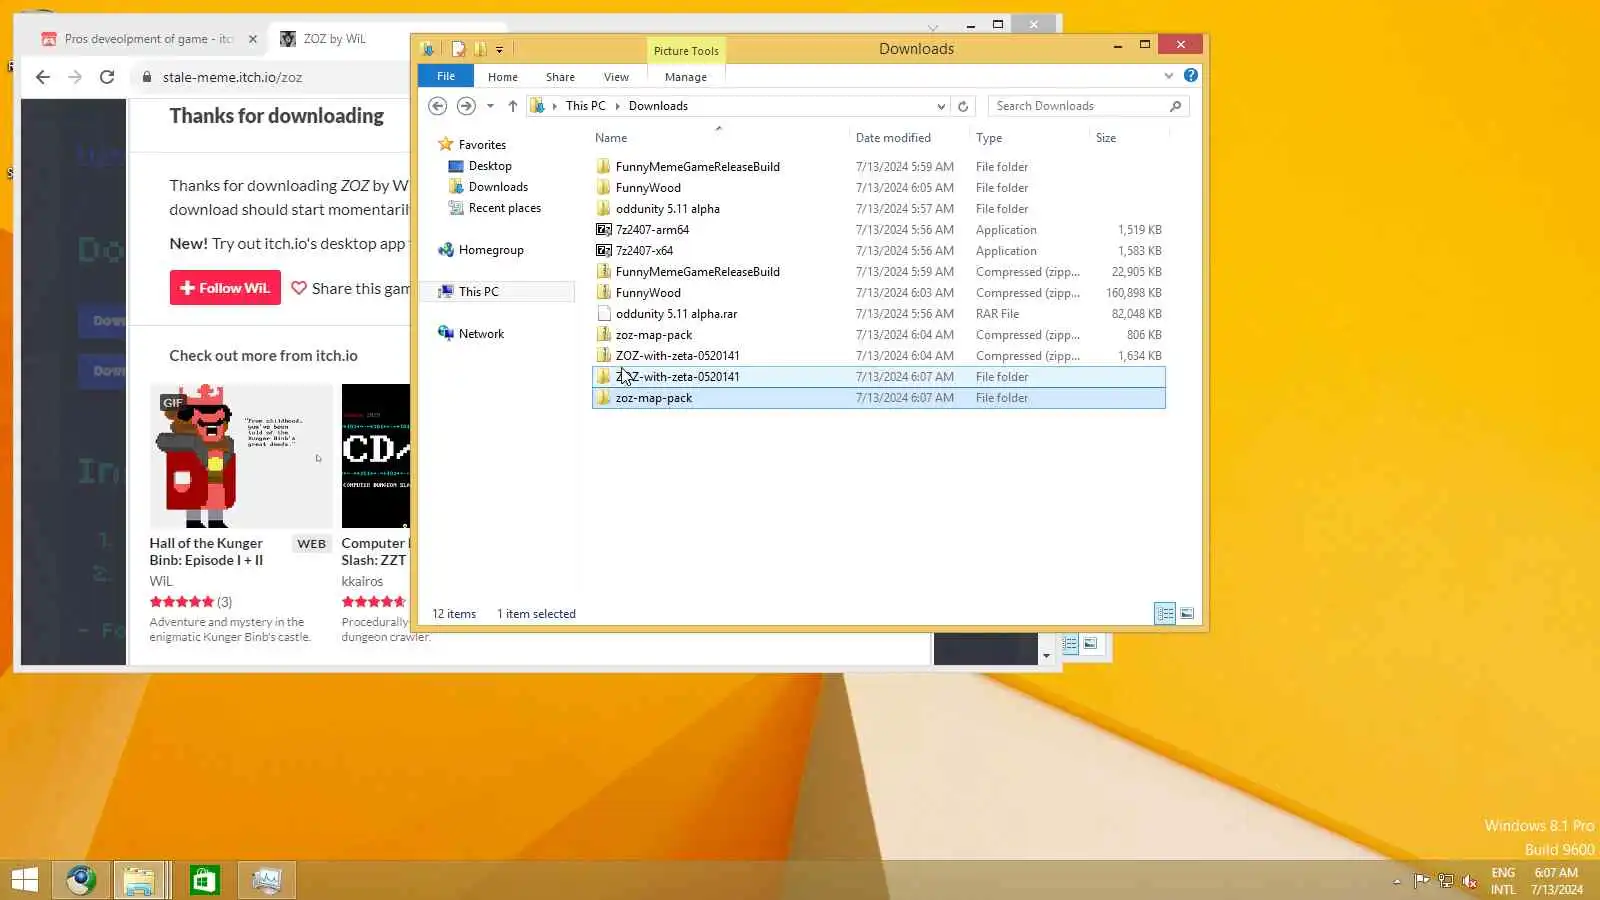Select the 'oddunity 5.11 alpha' folder
The height and width of the screenshot is (900, 1600).
pos(878,209)
